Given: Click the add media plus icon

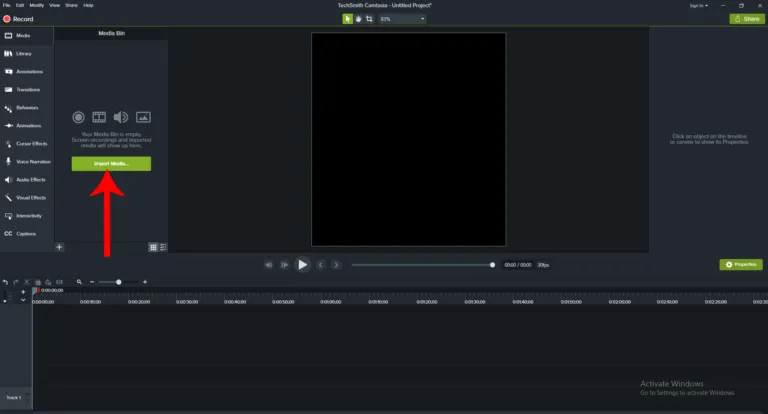Looking at the screenshot, I should coord(60,246).
